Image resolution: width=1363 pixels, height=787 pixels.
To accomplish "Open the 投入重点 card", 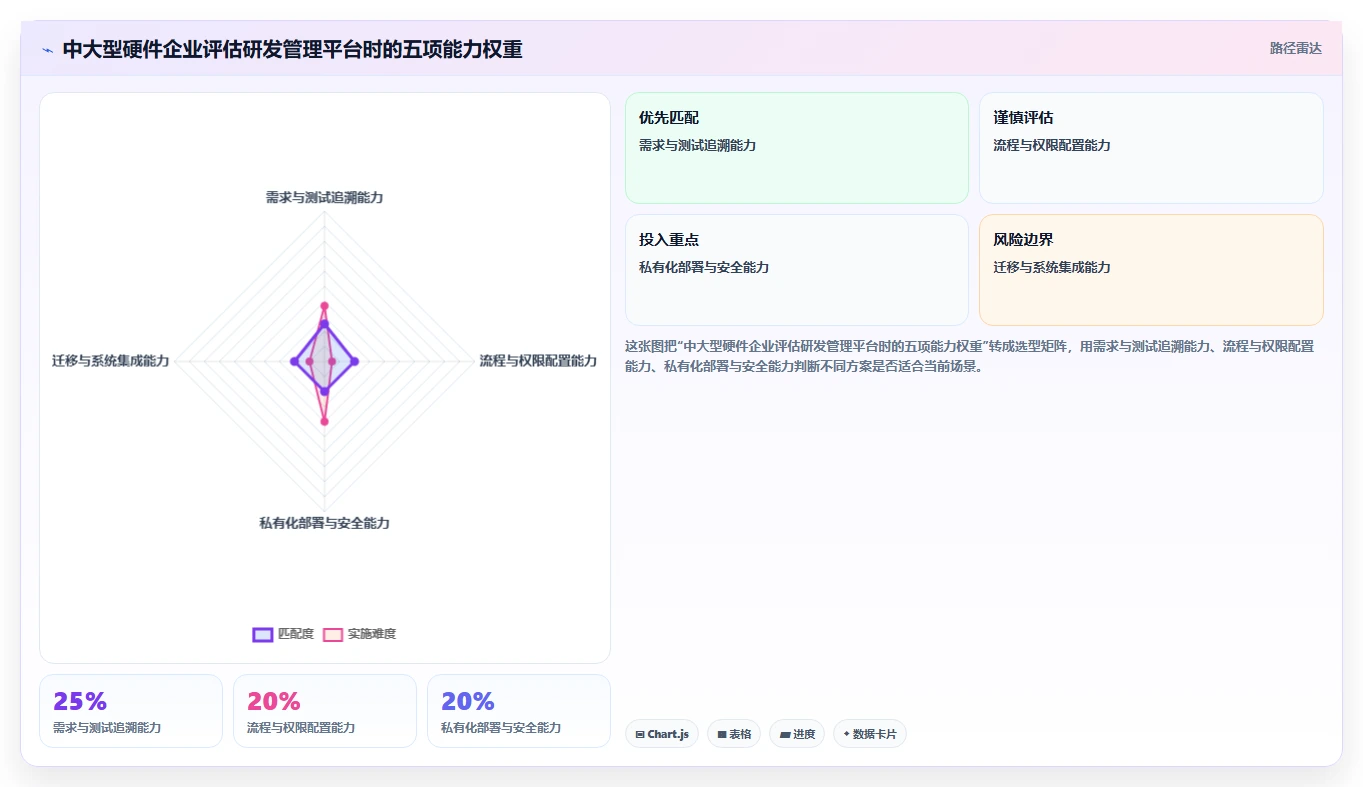I will click(797, 270).
